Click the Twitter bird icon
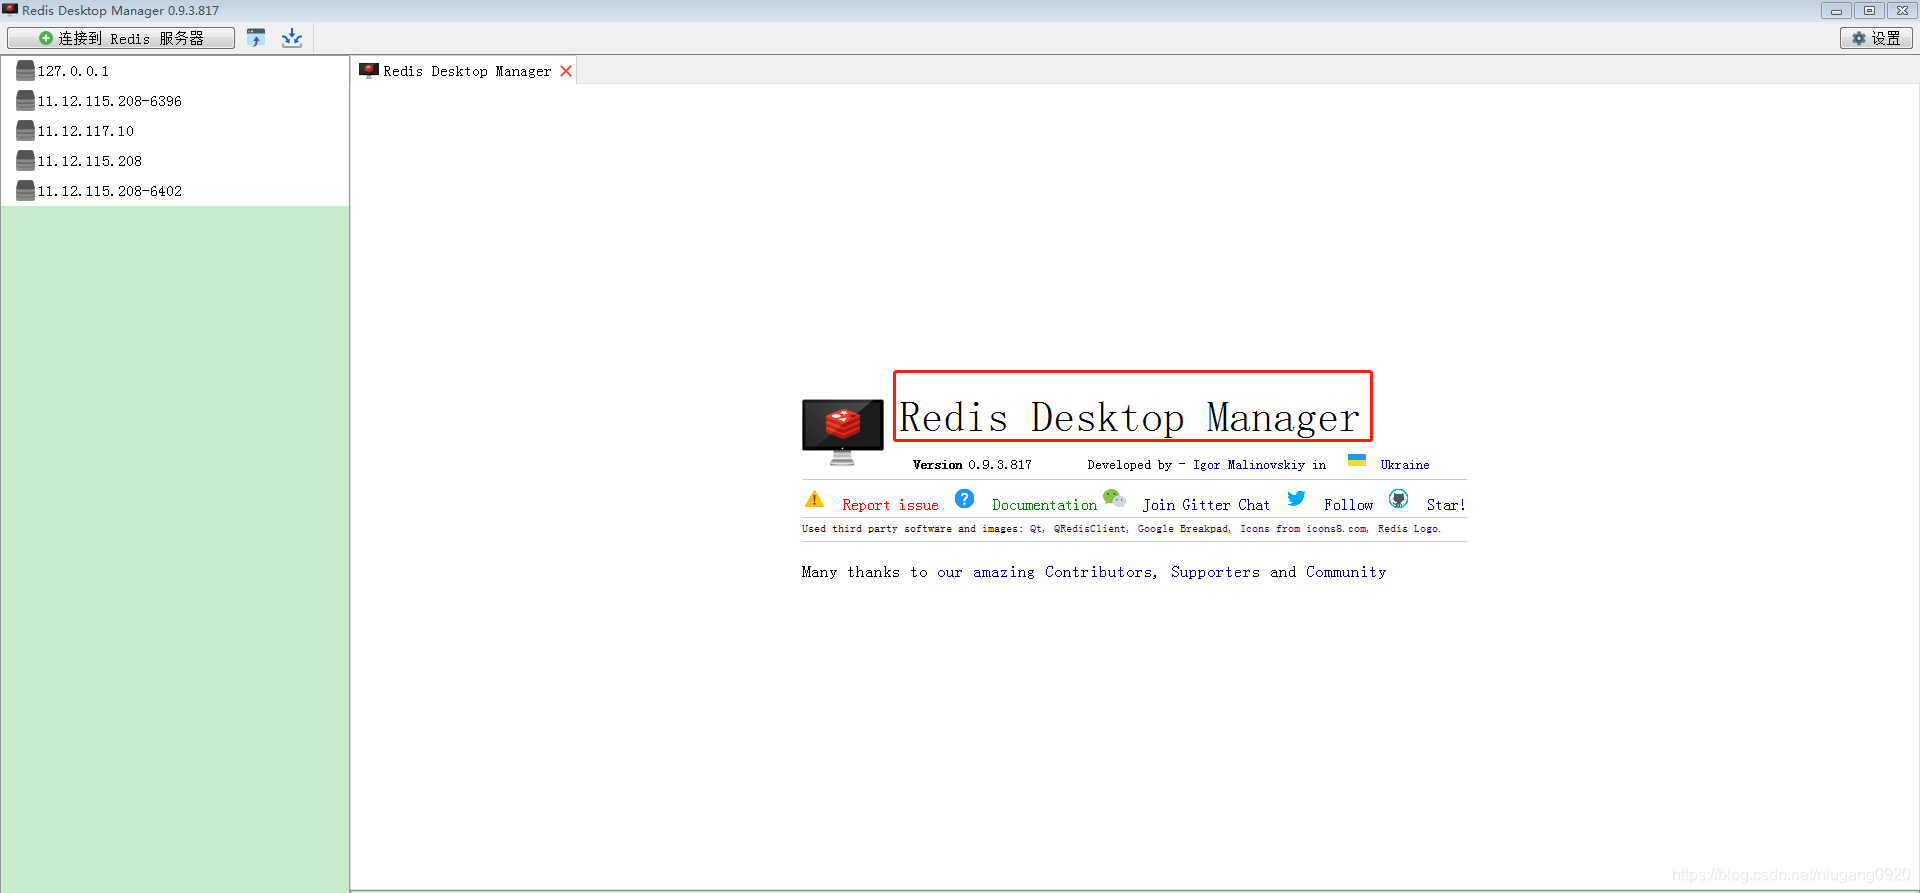The height and width of the screenshot is (893, 1920). pyautogui.click(x=1296, y=498)
